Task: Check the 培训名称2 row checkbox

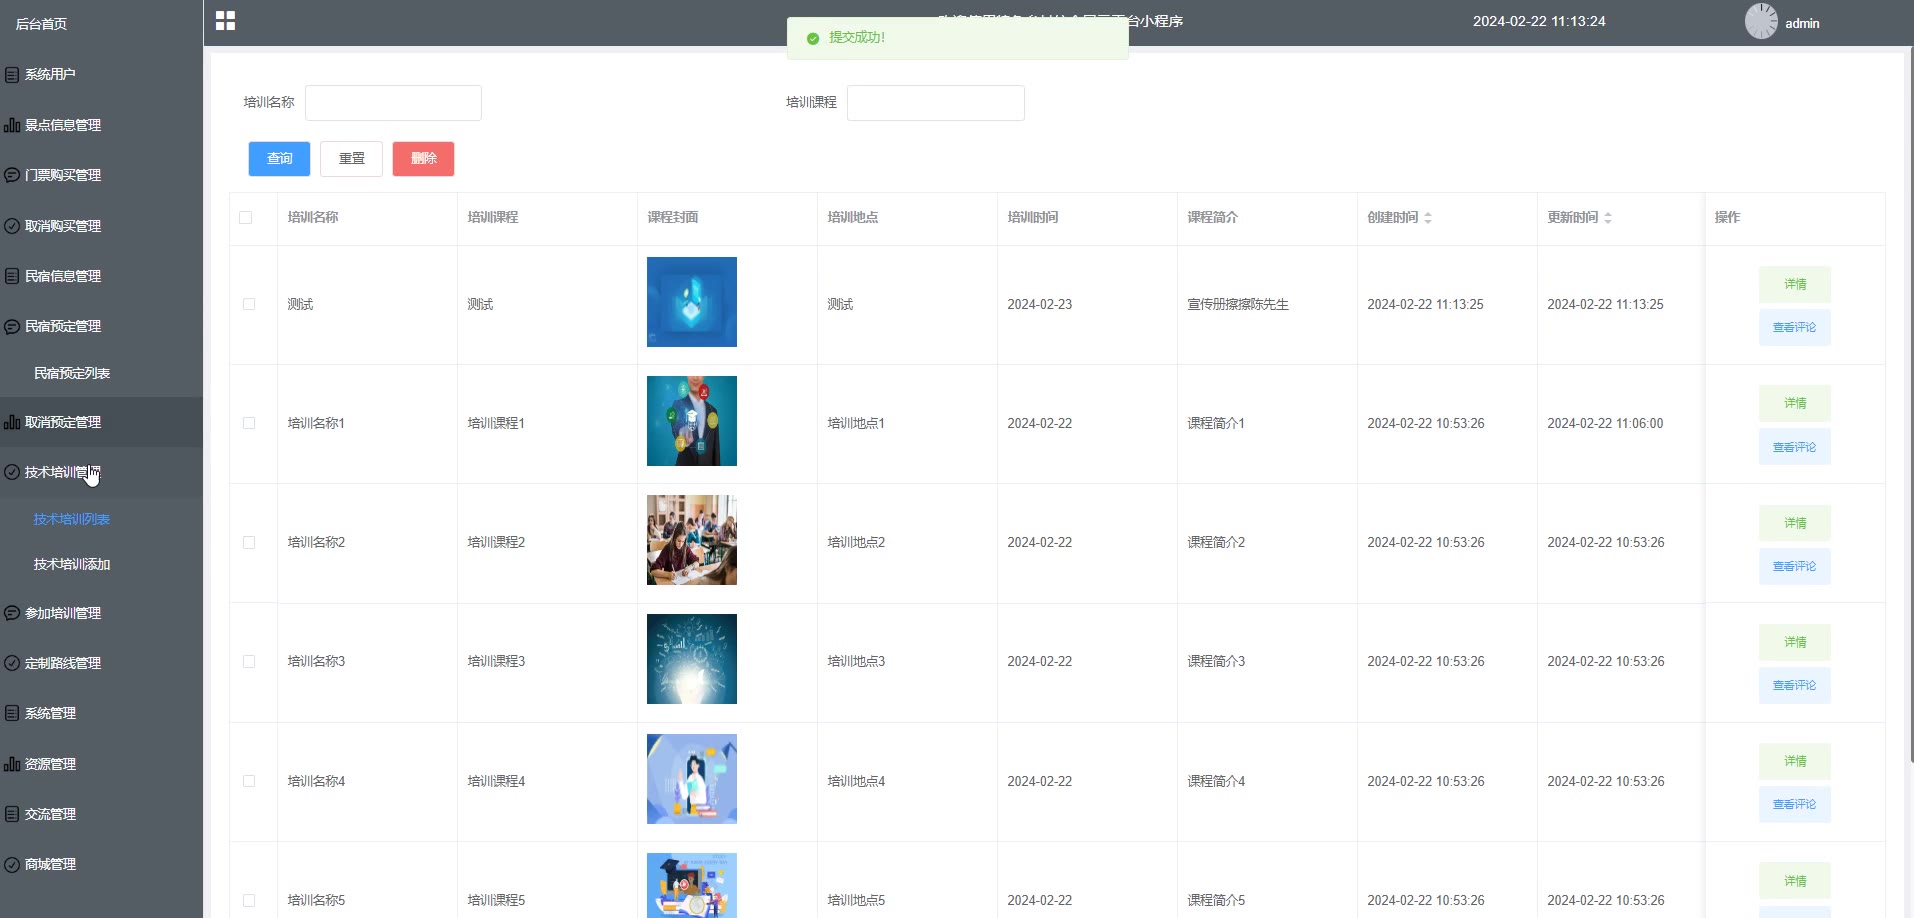Action: 249,542
